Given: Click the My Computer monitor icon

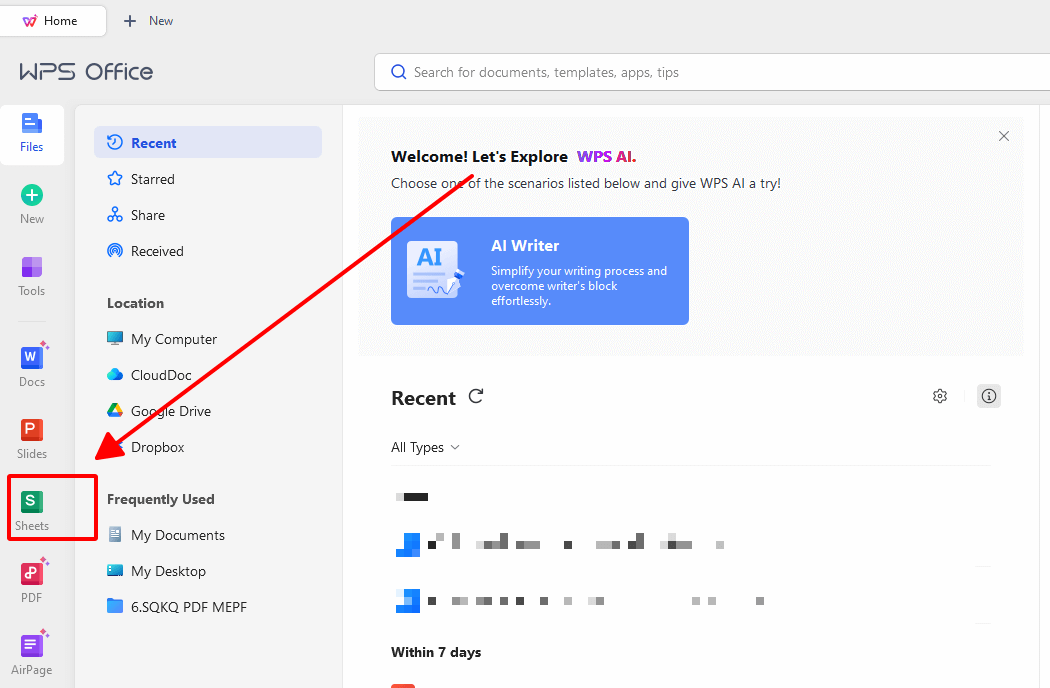Looking at the screenshot, I should 115,338.
